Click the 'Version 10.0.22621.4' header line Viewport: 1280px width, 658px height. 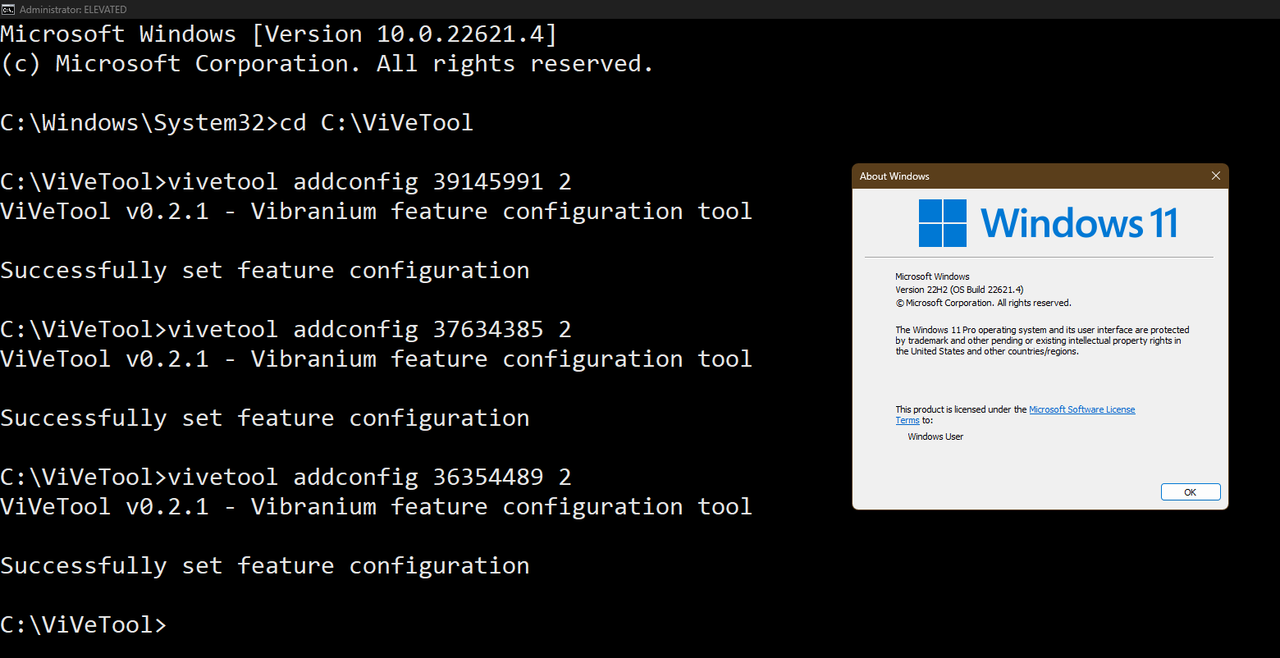[x=278, y=34]
